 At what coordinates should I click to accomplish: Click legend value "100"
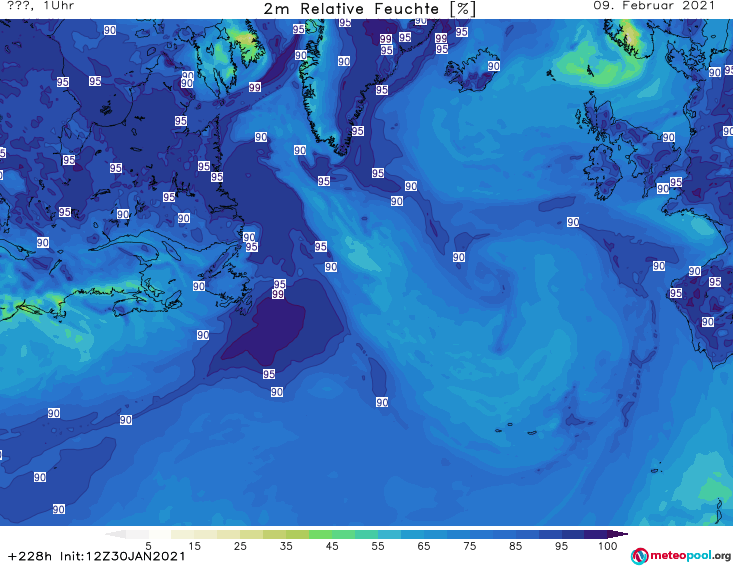[608, 546]
